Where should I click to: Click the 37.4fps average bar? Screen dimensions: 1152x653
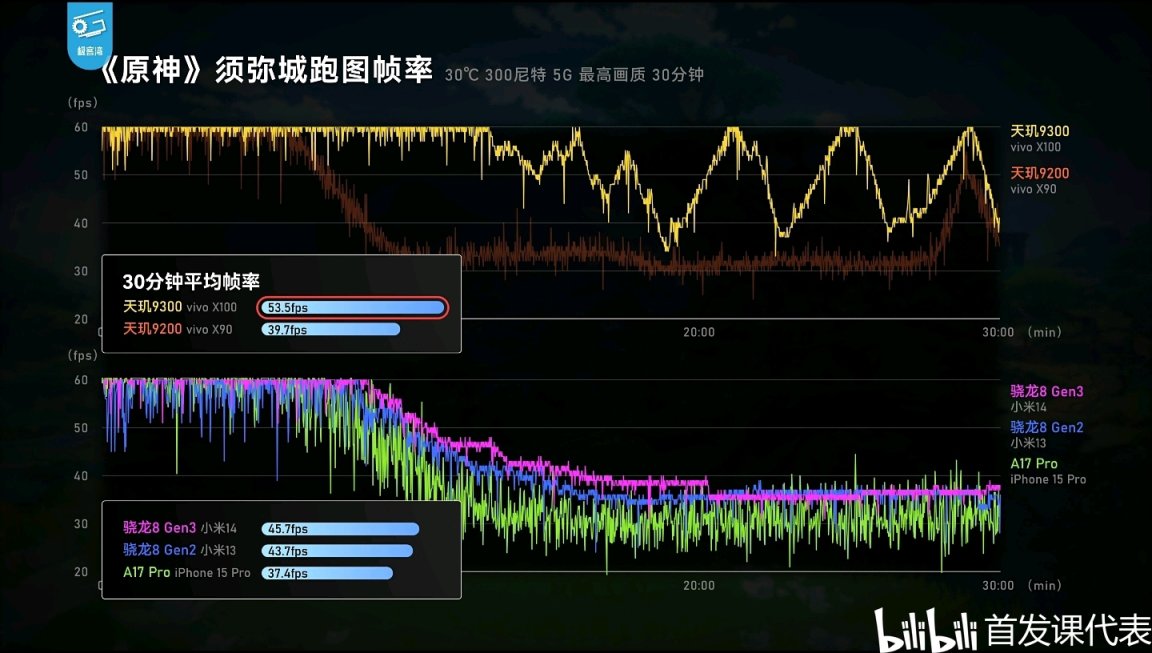(x=327, y=573)
